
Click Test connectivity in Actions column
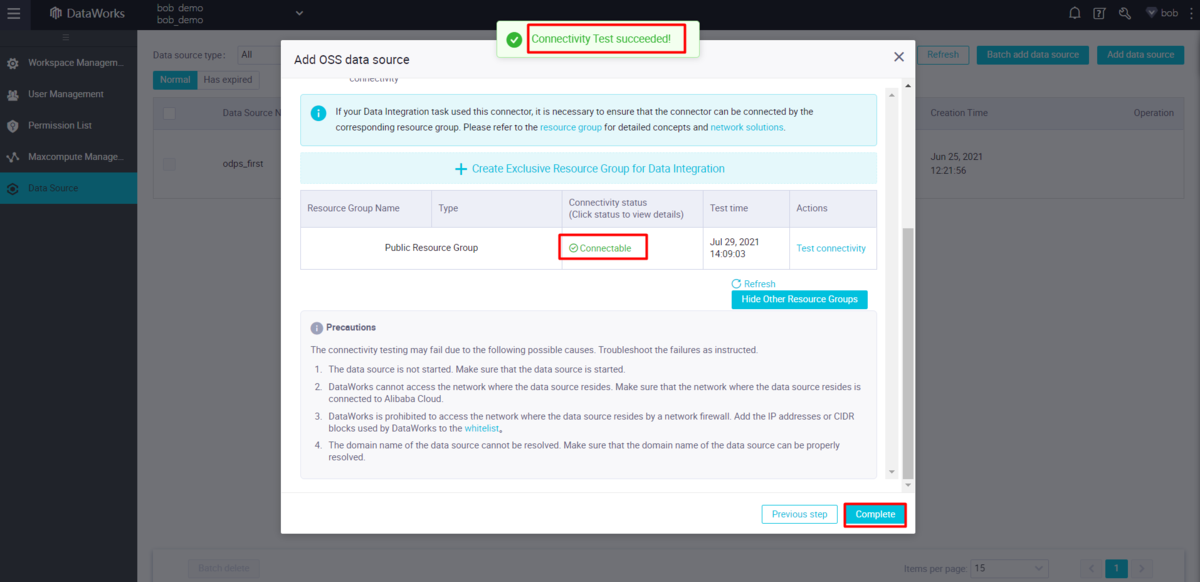click(x=831, y=248)
